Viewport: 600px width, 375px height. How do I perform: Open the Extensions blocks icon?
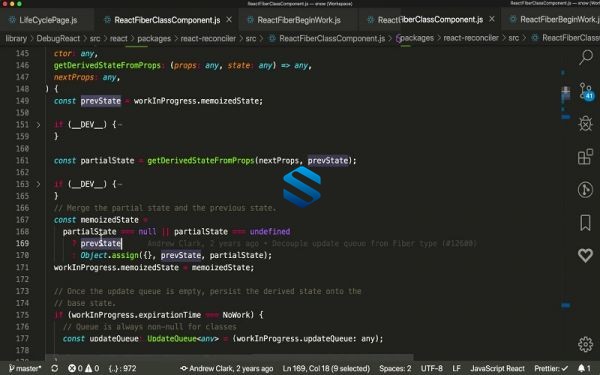[x=585, y=156]
